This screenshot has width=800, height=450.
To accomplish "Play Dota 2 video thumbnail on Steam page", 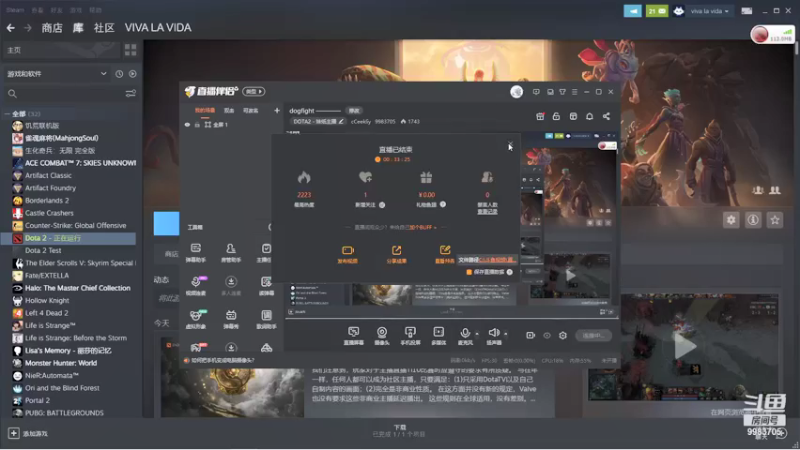I will tap(685, 347).
